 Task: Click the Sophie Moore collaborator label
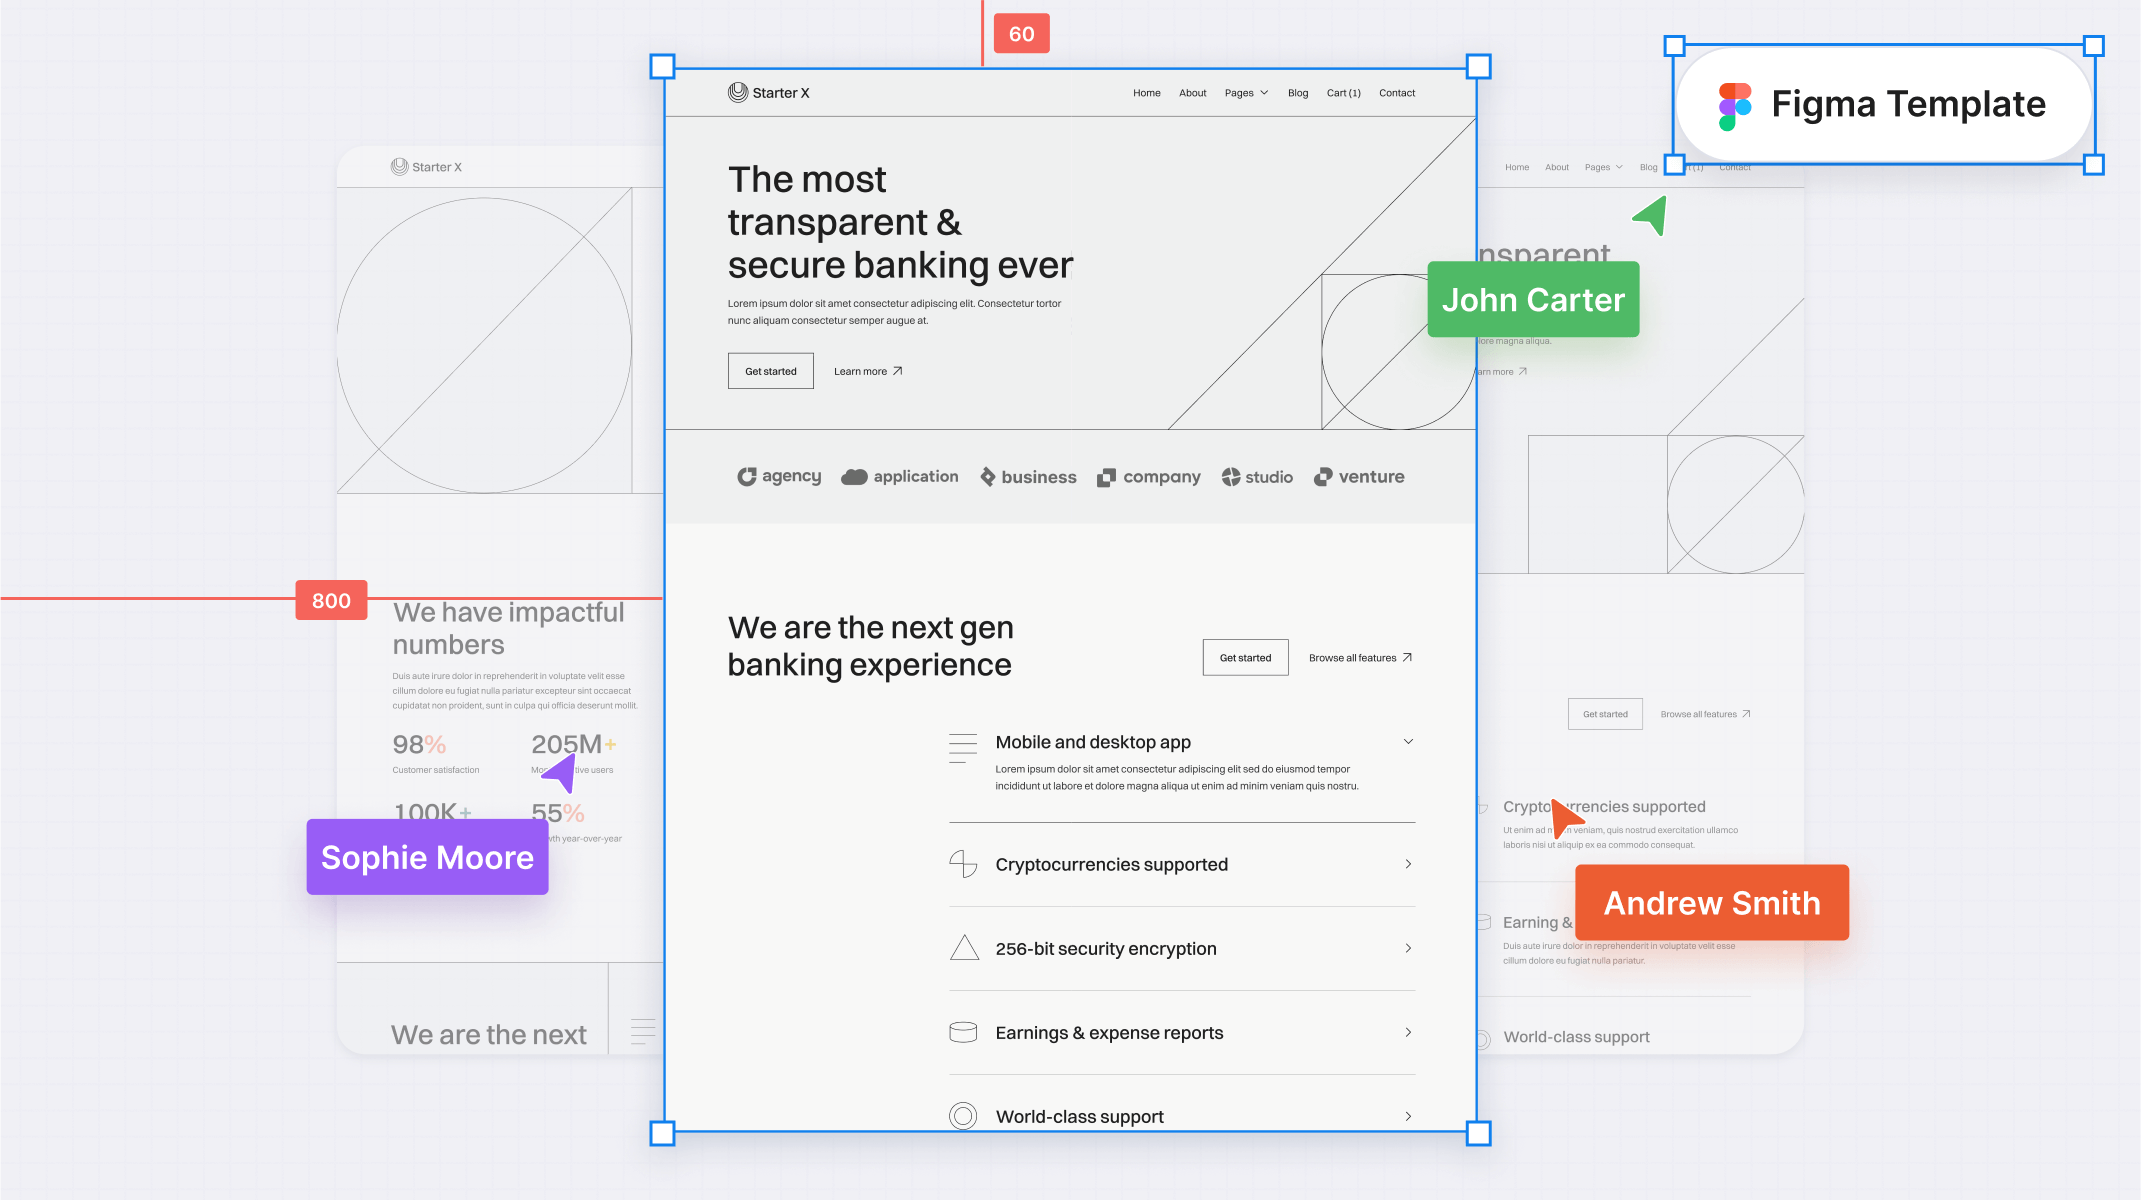tap(426, 857)
